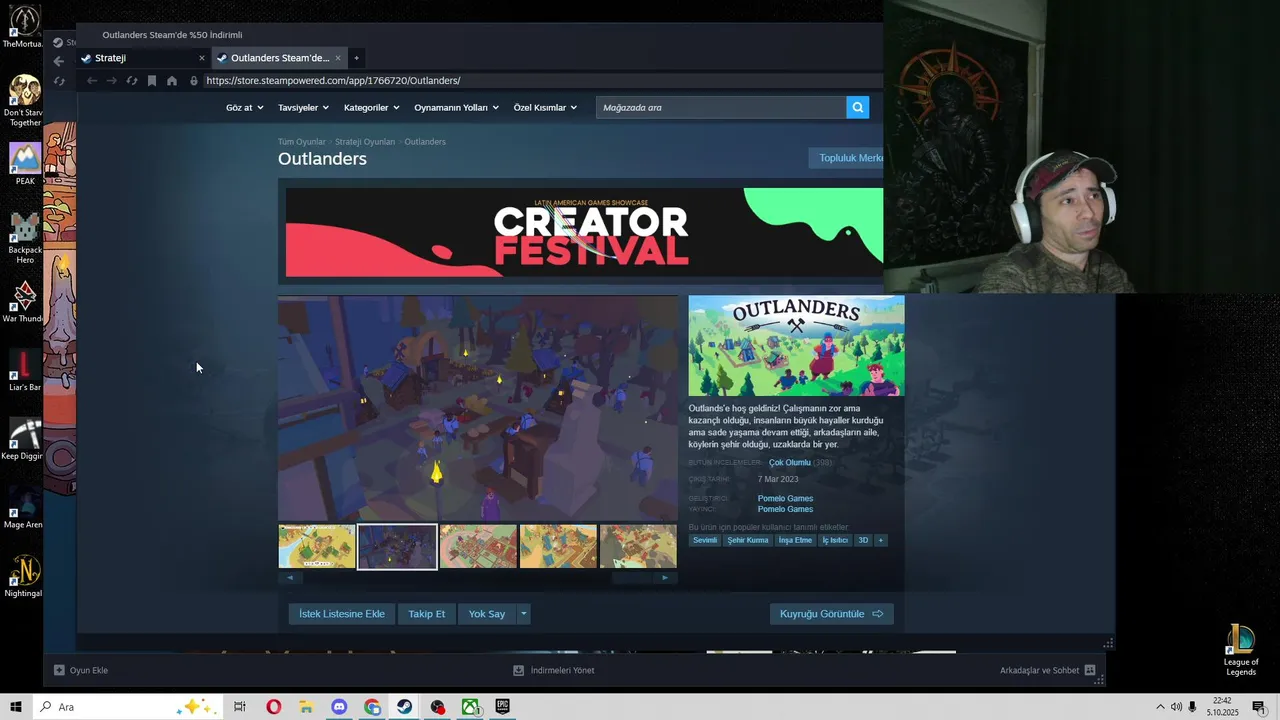Viewport: 1280px width, 720px height.
Task: Open Çok Olumlu reviews link
Action: (790, 463)
